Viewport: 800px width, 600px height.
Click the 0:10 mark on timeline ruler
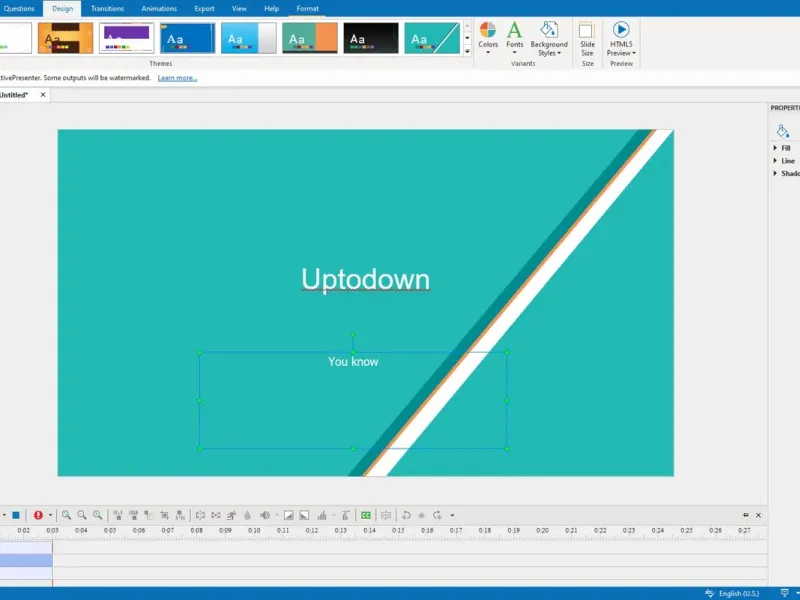coord(254,531)
